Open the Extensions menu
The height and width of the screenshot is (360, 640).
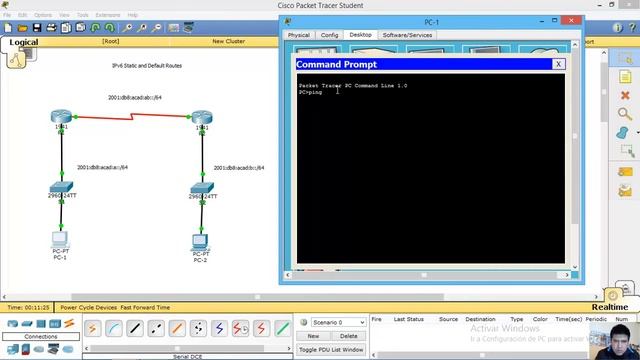pos(108,15)
